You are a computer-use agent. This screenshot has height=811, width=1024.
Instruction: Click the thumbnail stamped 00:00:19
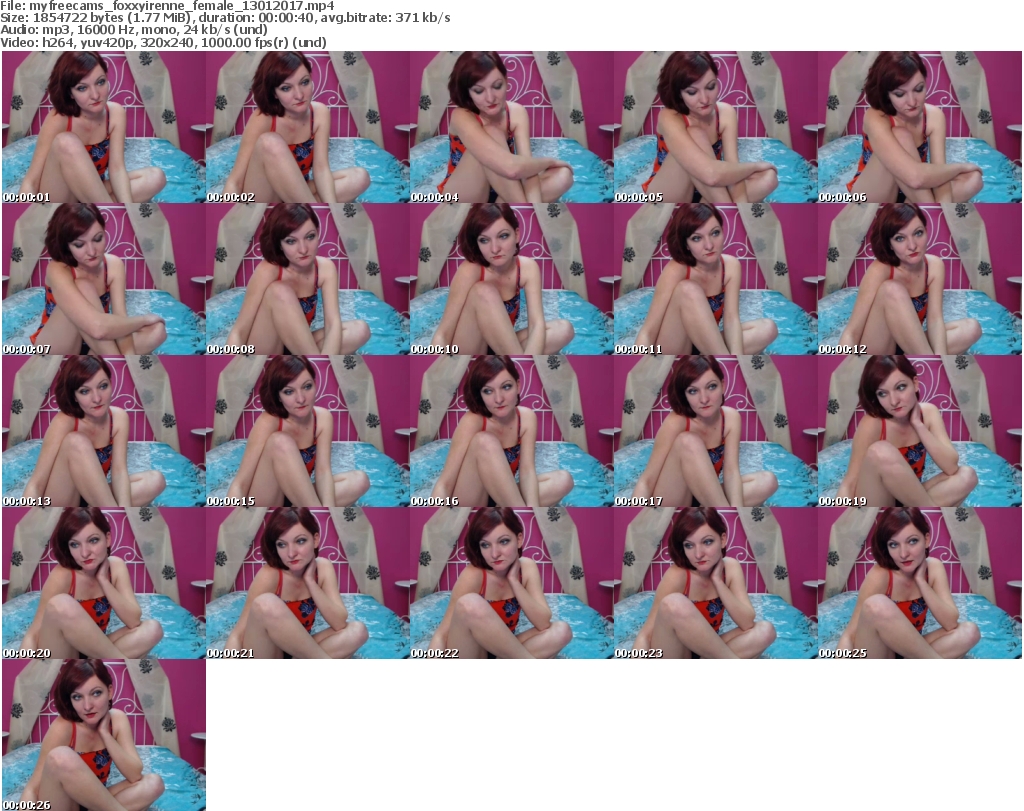tap(920, 431)
